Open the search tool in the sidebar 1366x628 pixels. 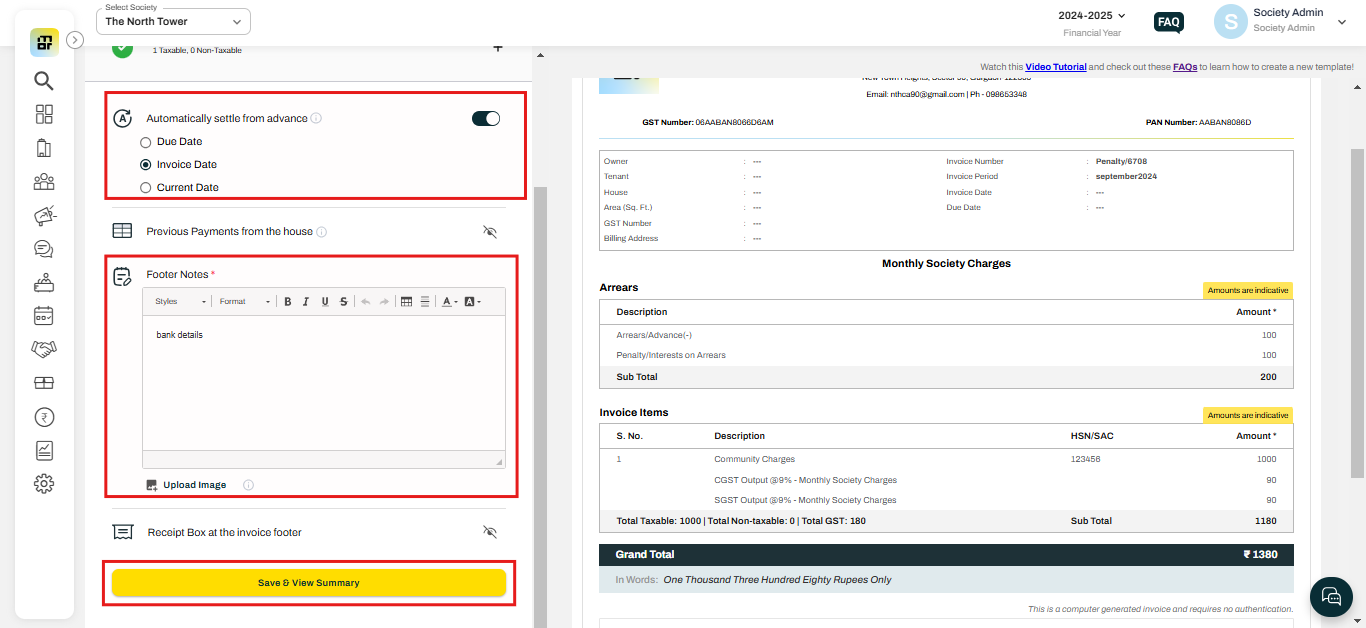coord(43,81)
